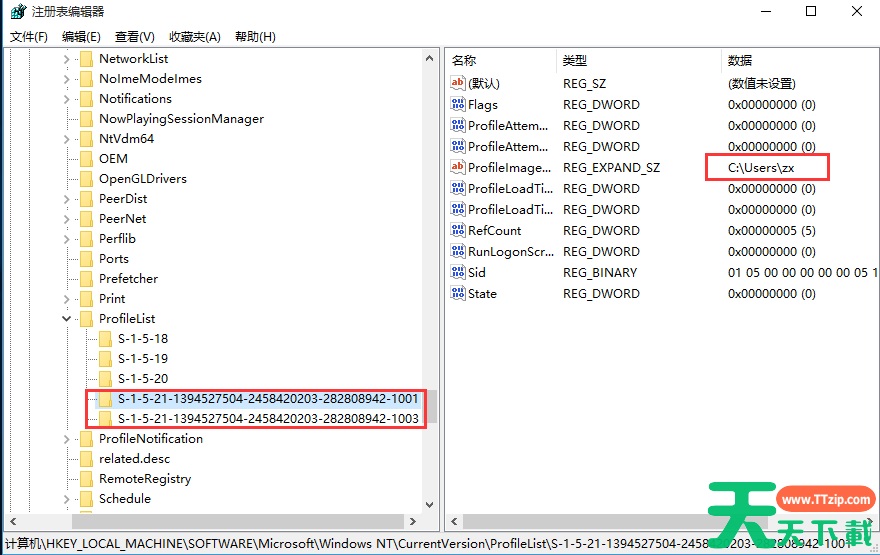The image size is (880, 555).
Task: Select the OpenGLDrivers folder icon
Action: [x=86, y=179]
